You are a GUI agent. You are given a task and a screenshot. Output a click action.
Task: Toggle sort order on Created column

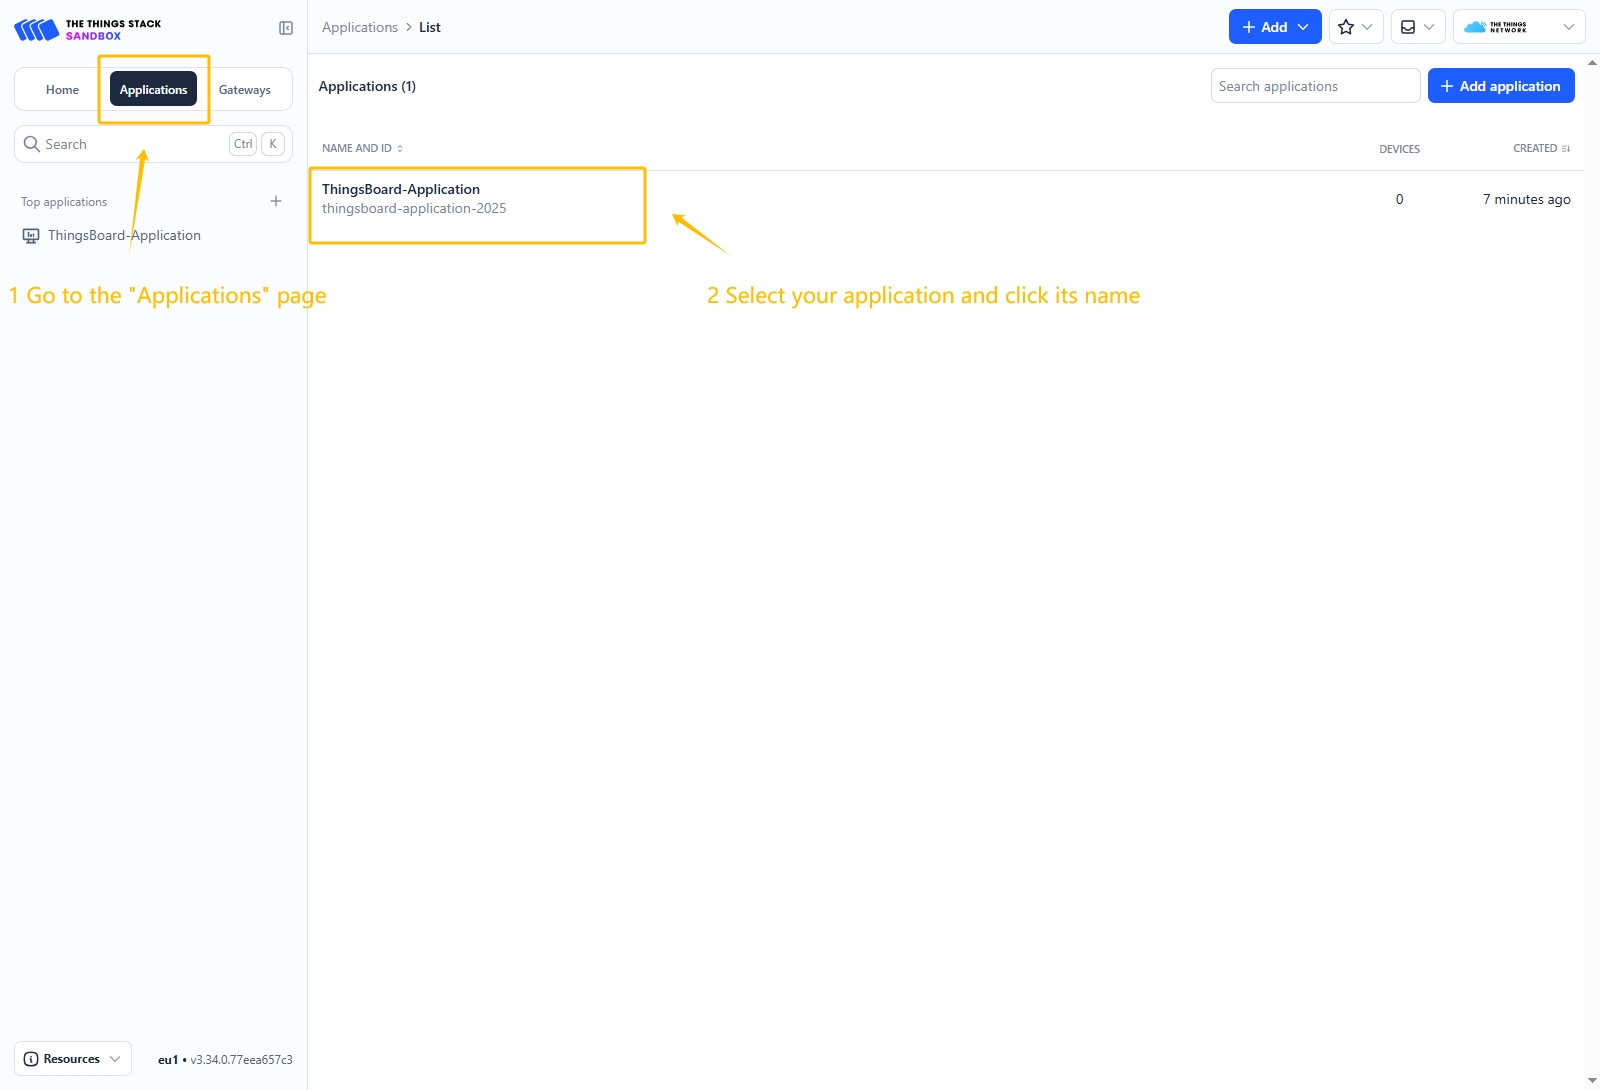[x=1540, y=148]
